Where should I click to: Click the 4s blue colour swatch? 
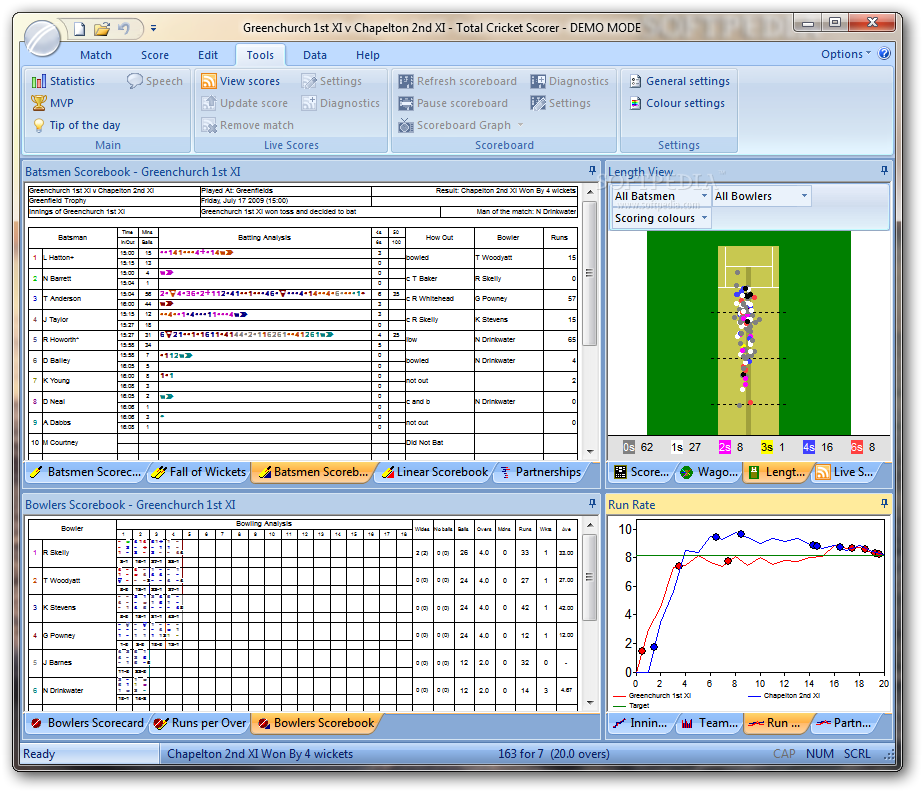click(809, 448)
